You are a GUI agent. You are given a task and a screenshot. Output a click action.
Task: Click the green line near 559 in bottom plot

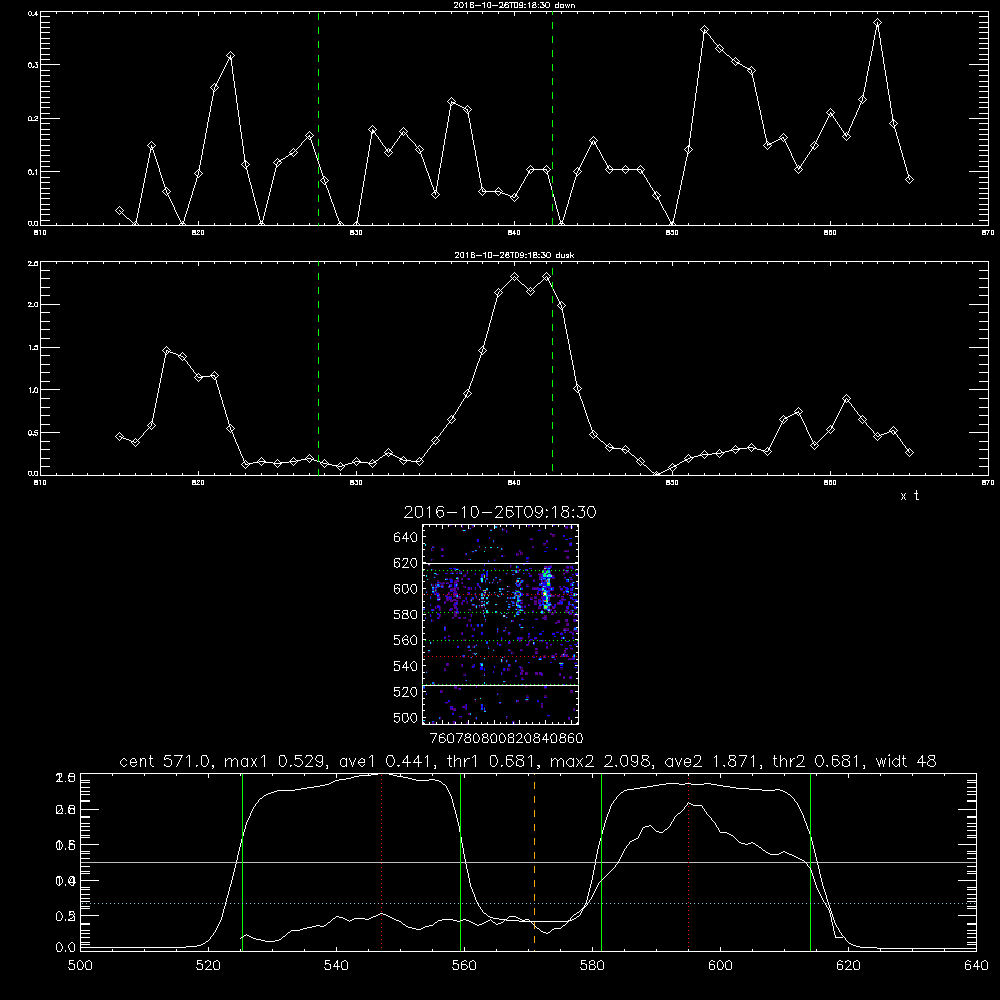point(460,862)
